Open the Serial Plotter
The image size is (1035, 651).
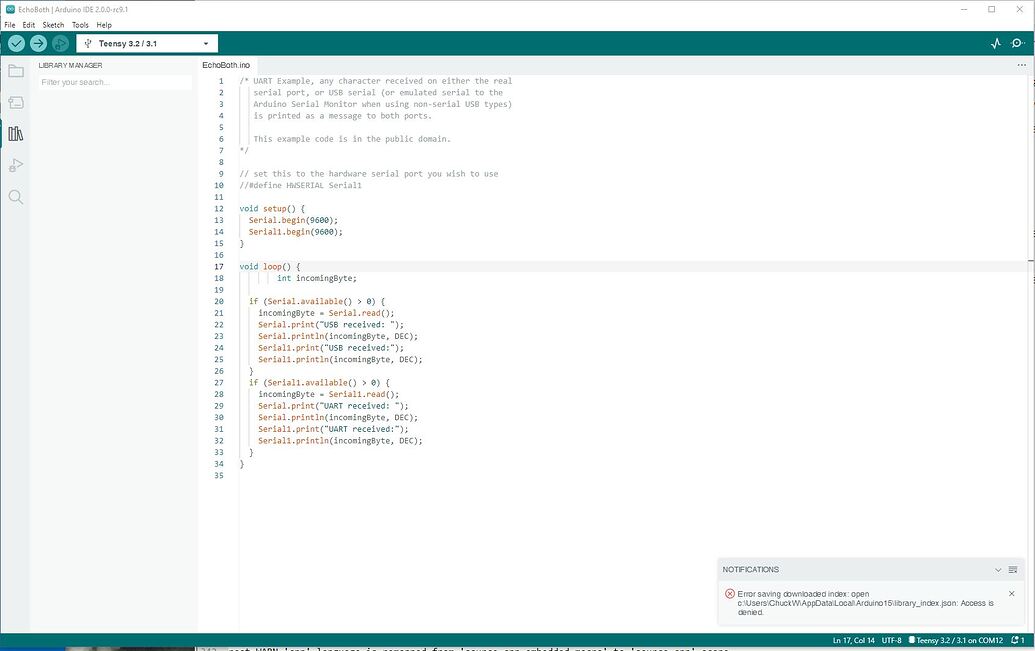tap(996, 44)
